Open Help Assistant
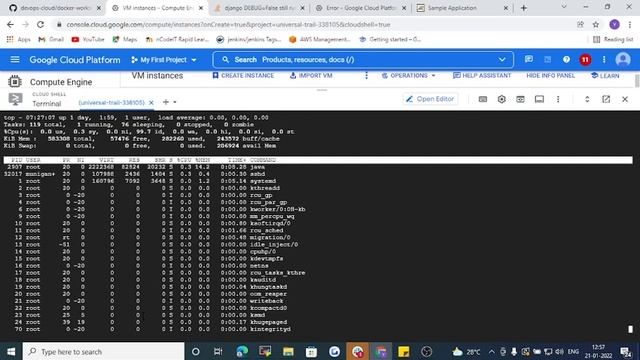The image size is (640, 360). click(482, 76)
